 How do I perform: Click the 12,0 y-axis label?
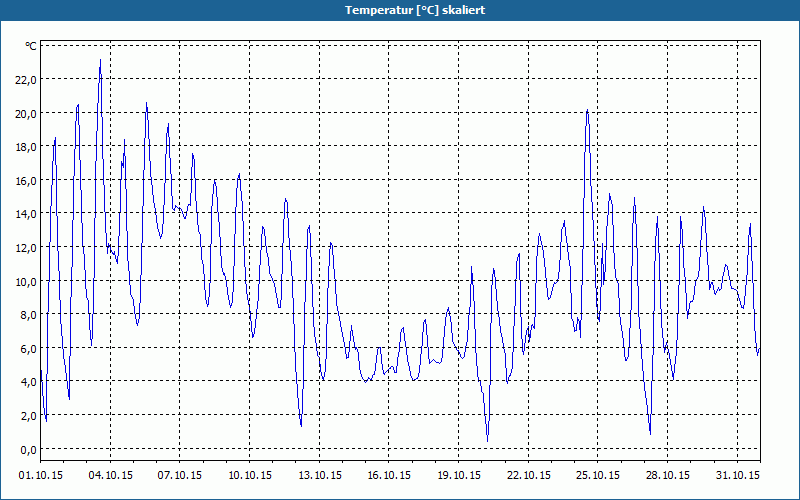pos(25,247)
